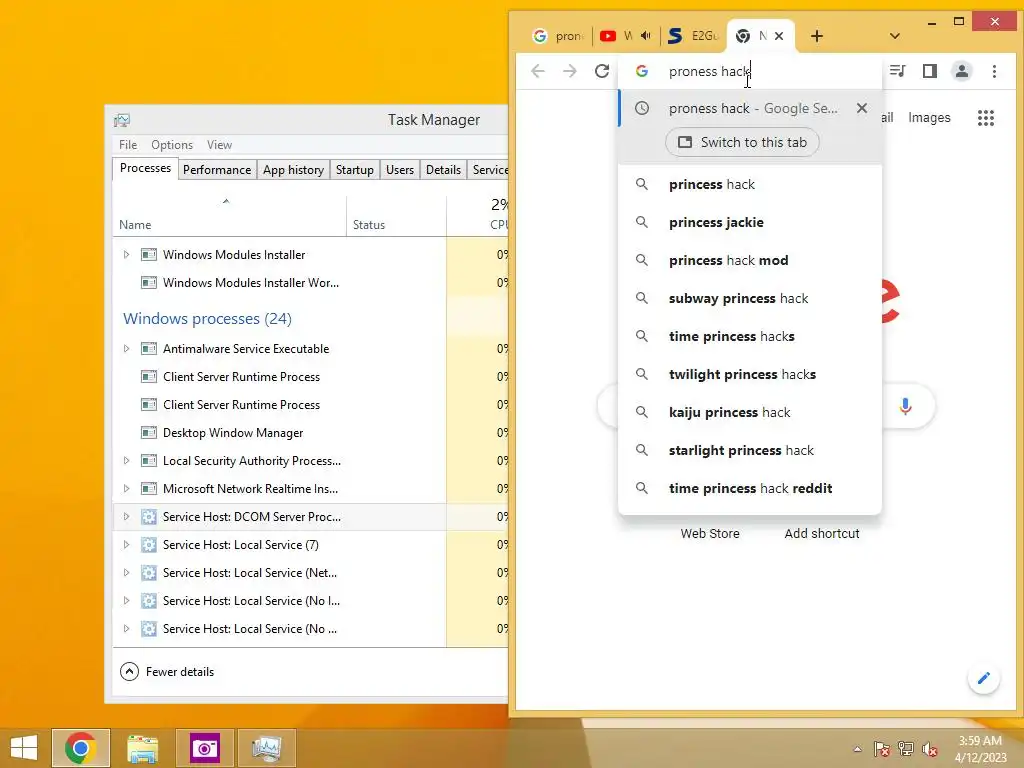Open Task Manager Options menu
The width and height of the screenshot is (1024, 768).
pyautogui.click(x=172, y=144)
